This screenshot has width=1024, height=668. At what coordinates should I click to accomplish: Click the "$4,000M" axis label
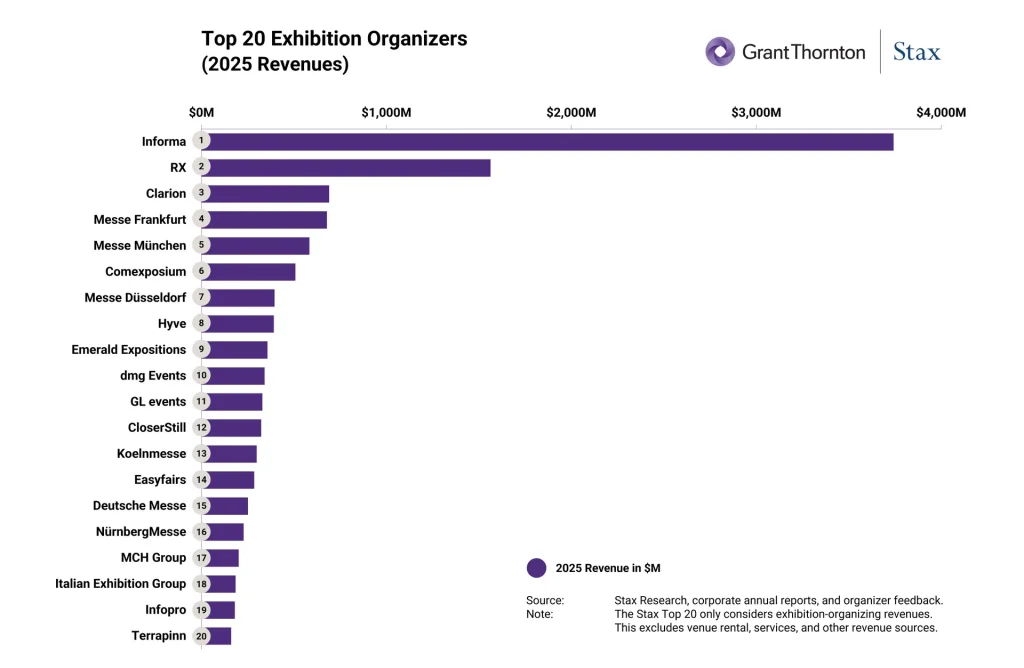(x=941, y=112)
